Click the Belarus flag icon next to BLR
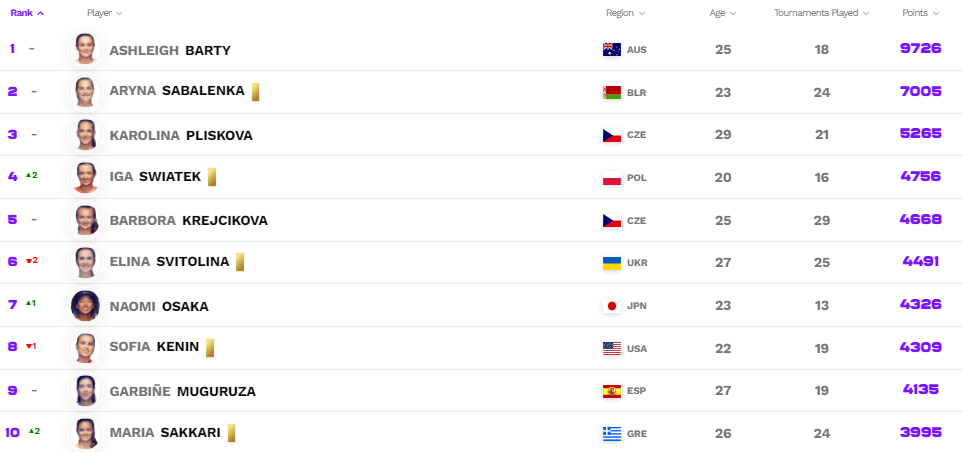Viewport: 963px width, 452px height. coord(612,92)
